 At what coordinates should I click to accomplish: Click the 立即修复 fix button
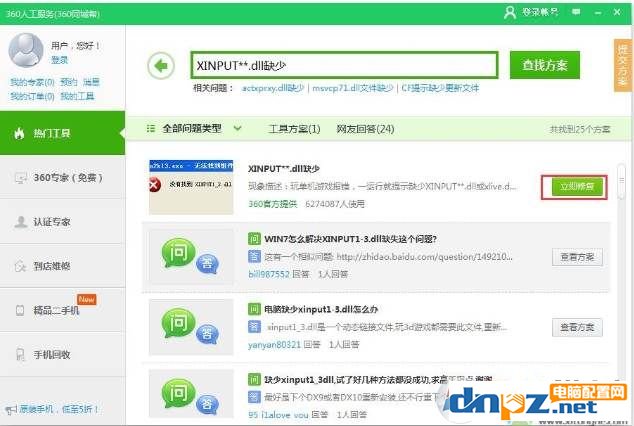577,187
